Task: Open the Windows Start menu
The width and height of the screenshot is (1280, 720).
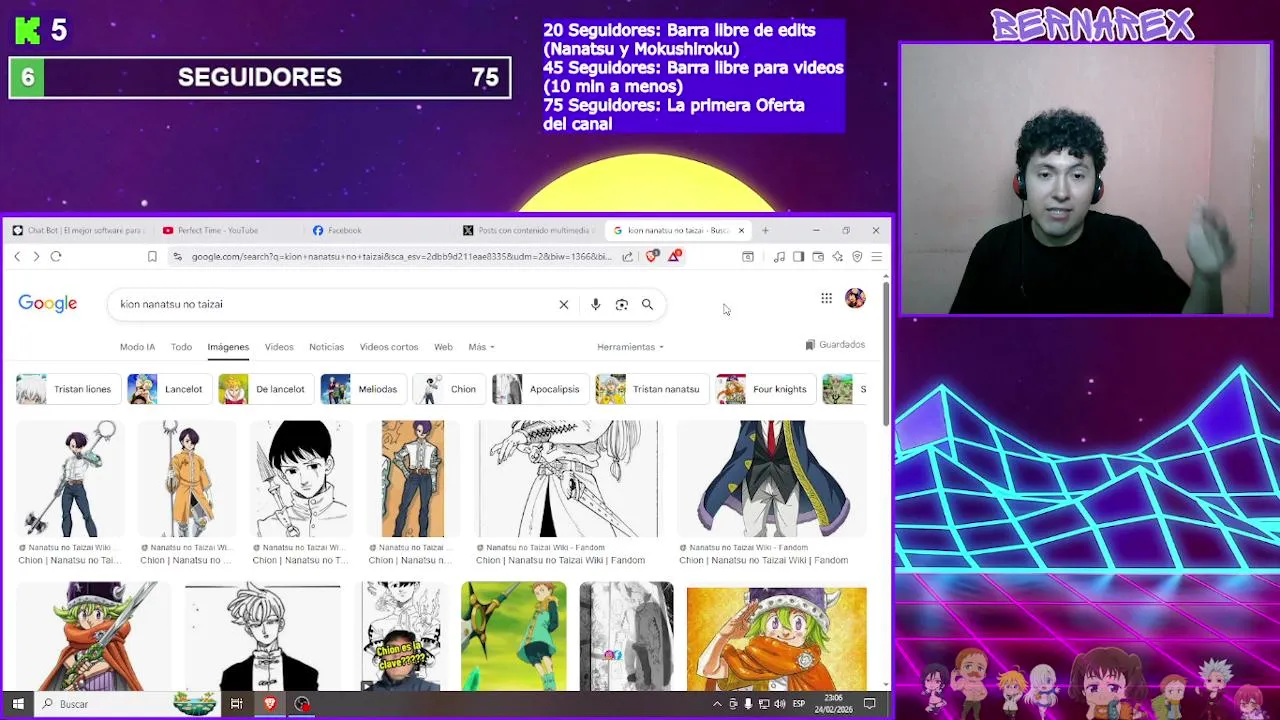Action: tap(18, 704)
